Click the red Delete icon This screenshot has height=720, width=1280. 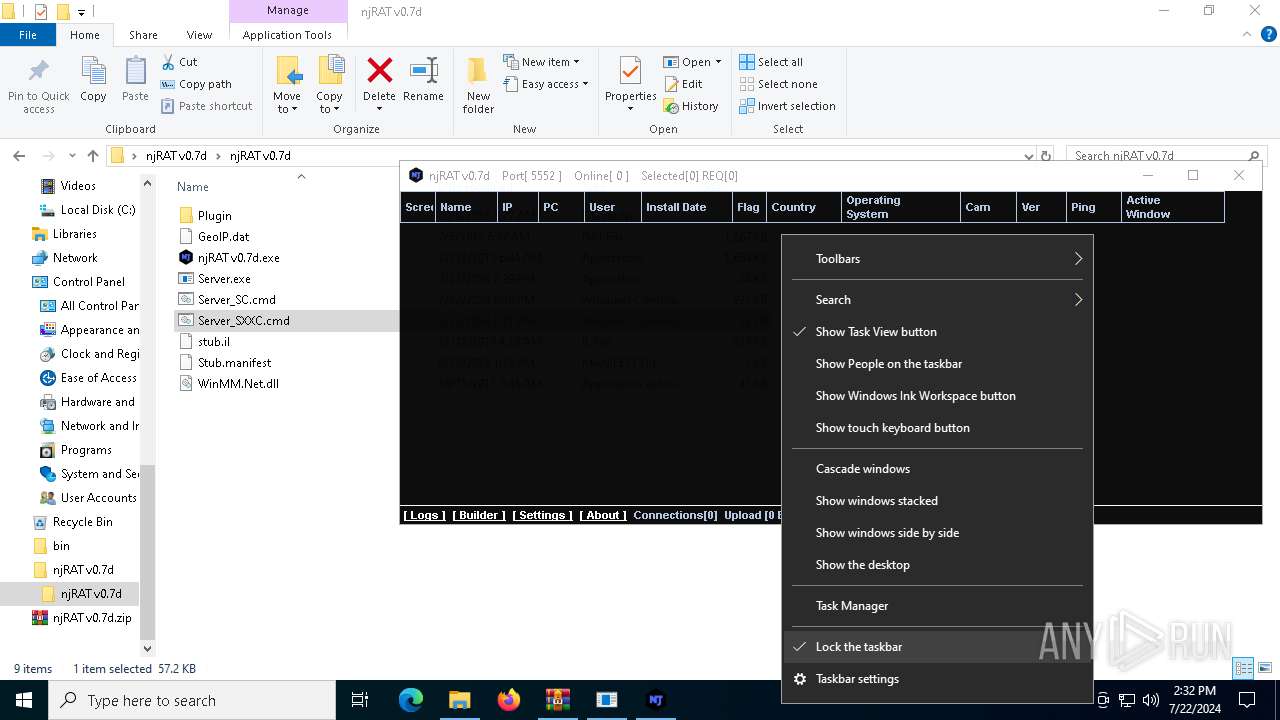click(x=379, y=70)
